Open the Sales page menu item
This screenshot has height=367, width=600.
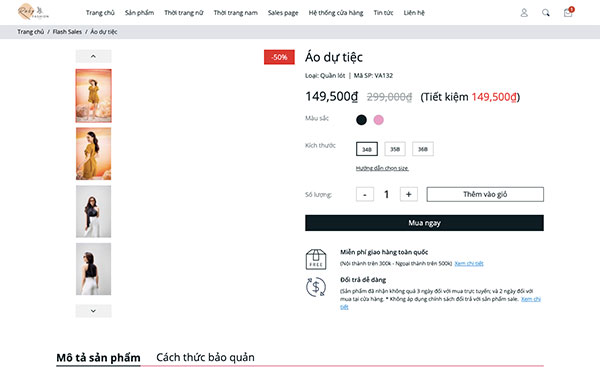[283, 13]
